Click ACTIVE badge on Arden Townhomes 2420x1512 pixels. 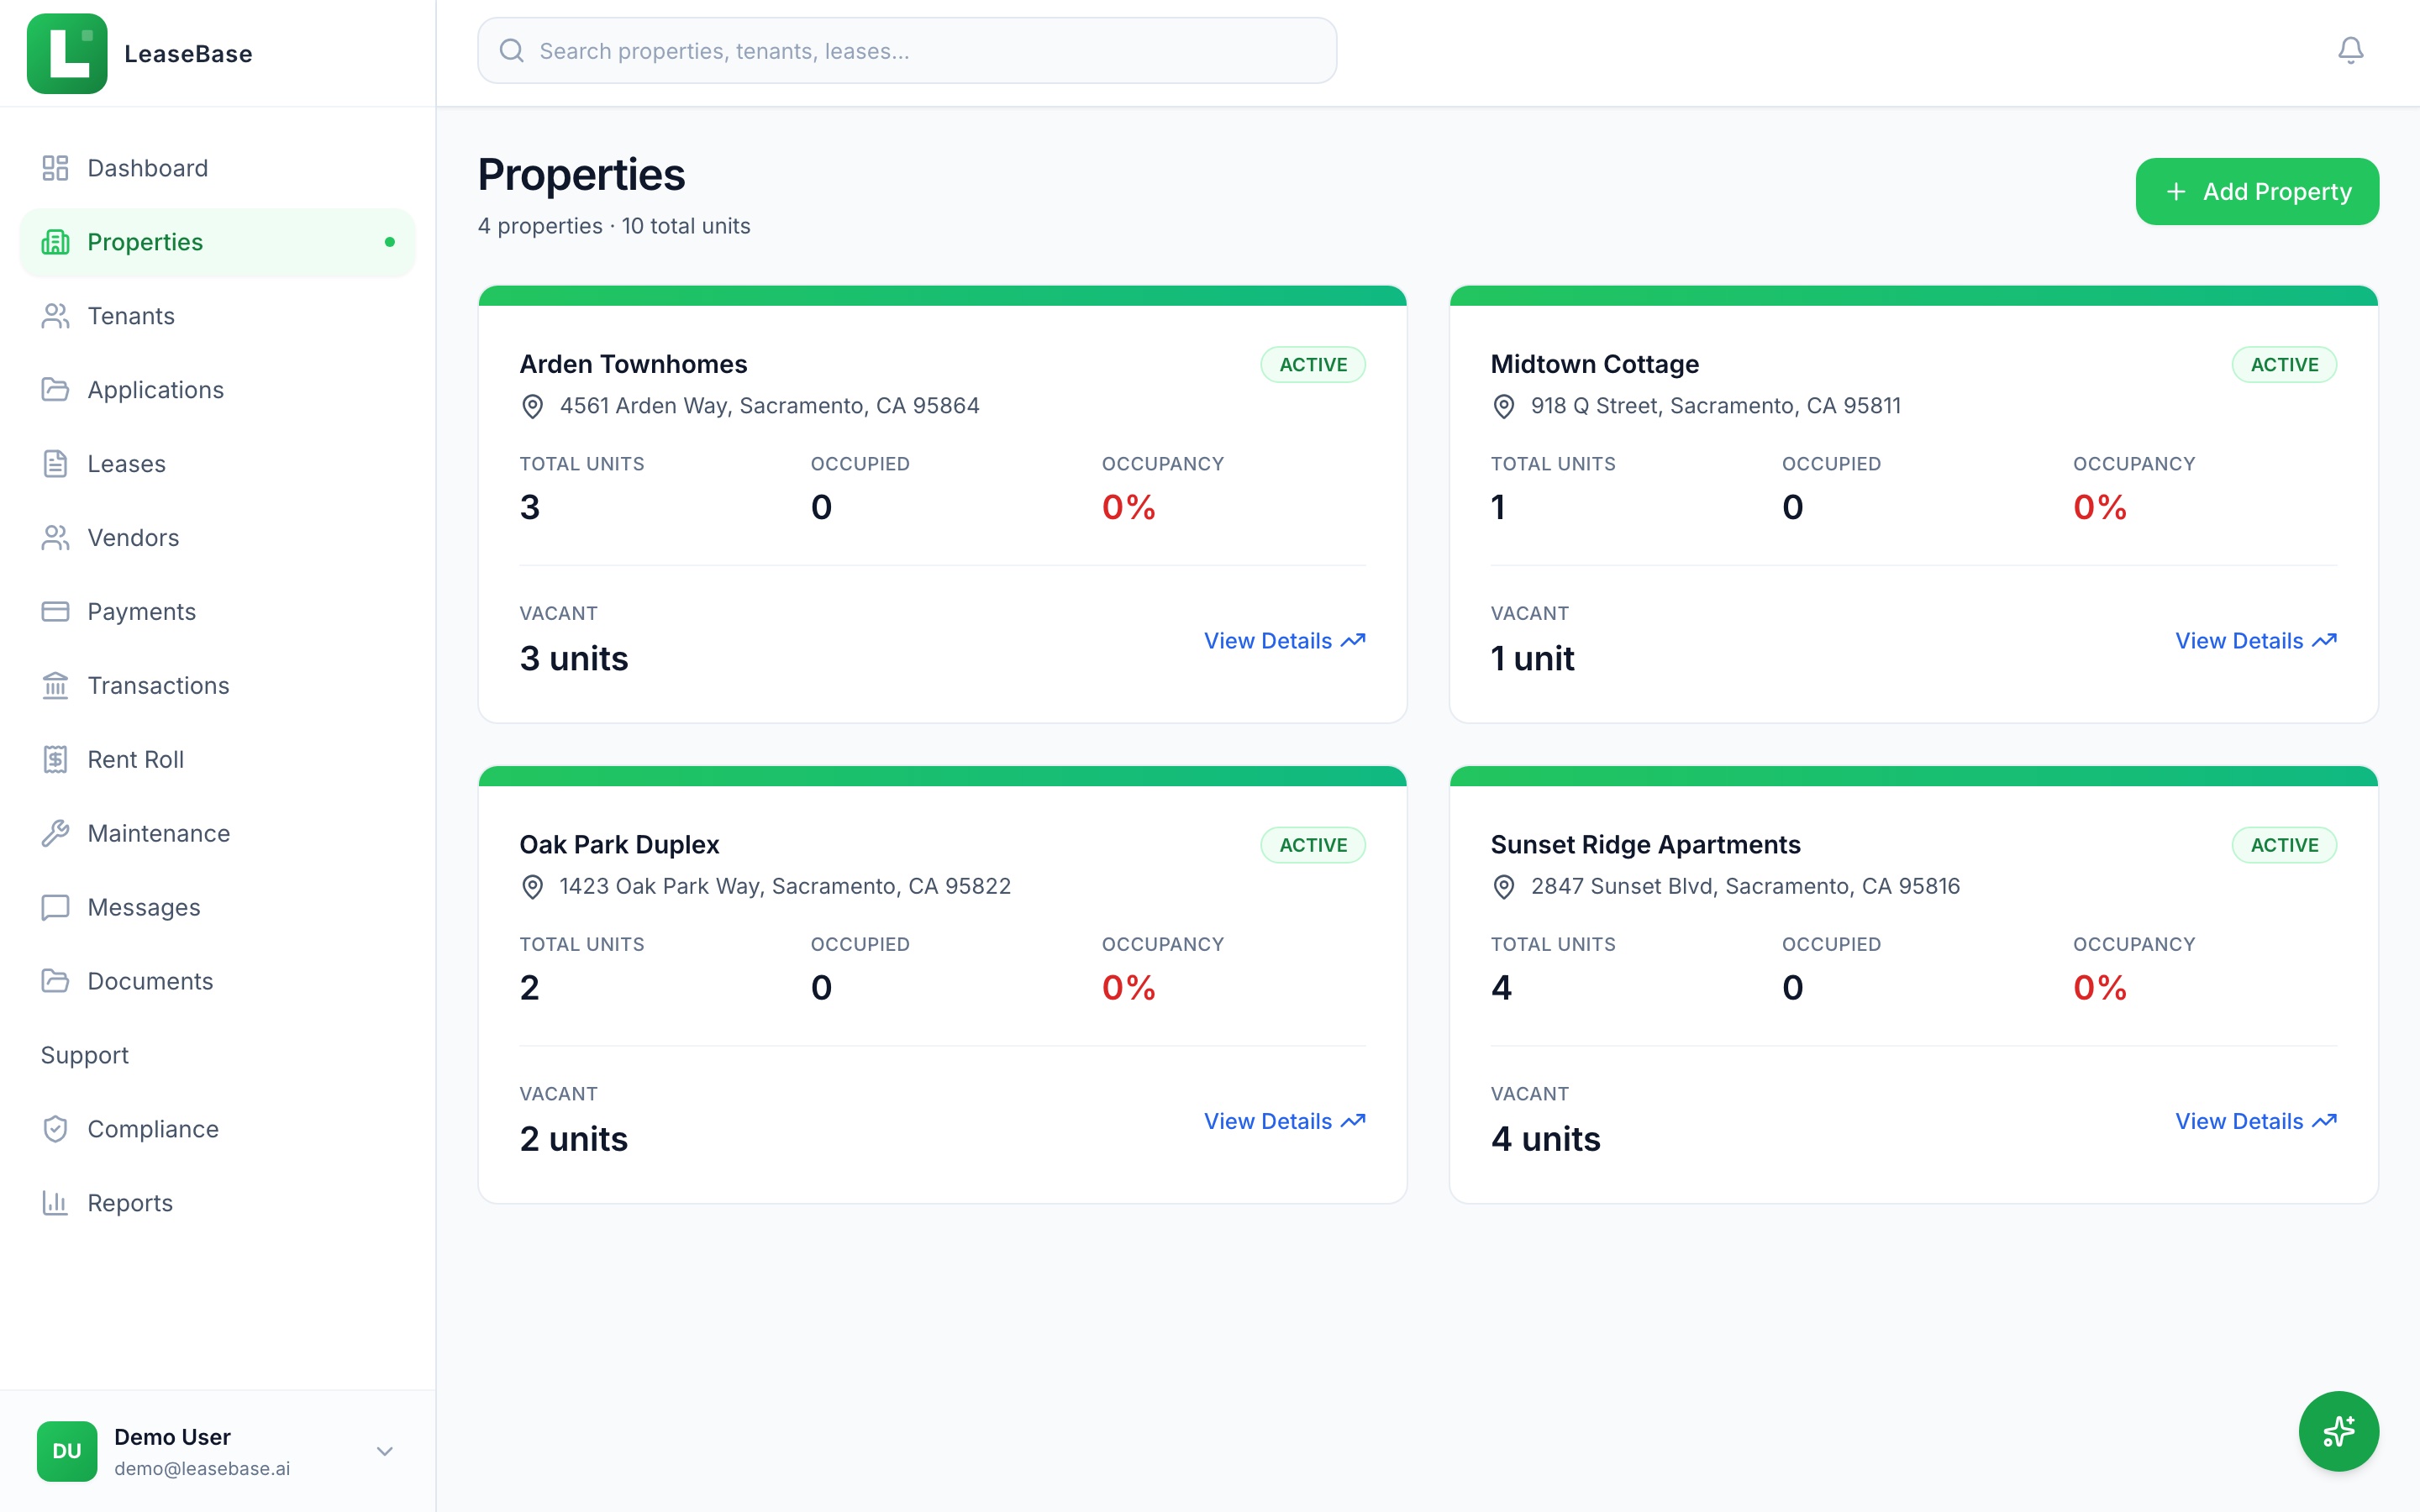click(x=1313, y=364)
